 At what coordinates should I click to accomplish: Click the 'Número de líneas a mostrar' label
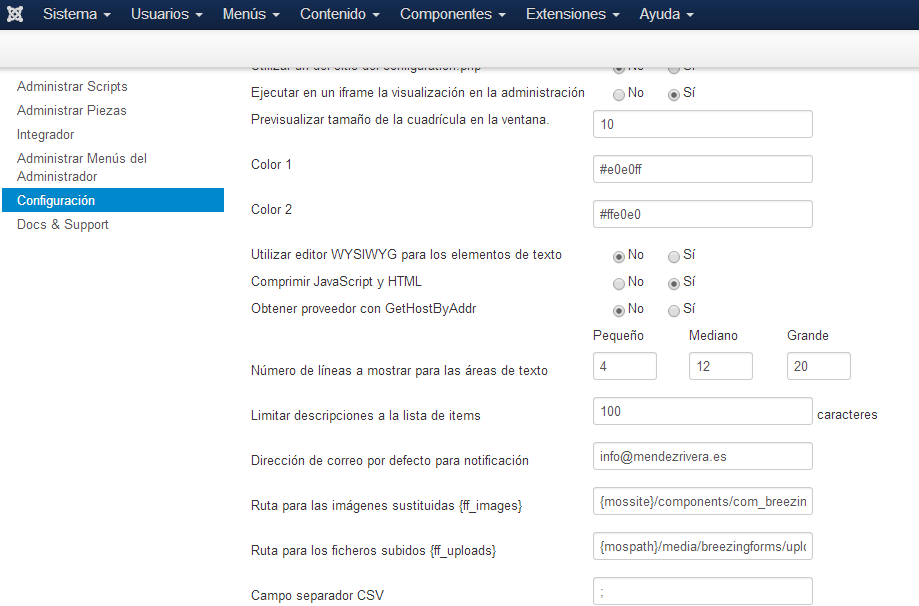pos(399,370)
